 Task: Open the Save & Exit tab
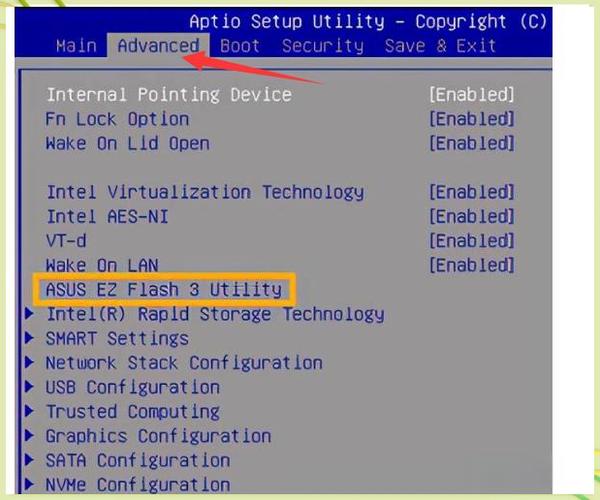pos(440,46)
